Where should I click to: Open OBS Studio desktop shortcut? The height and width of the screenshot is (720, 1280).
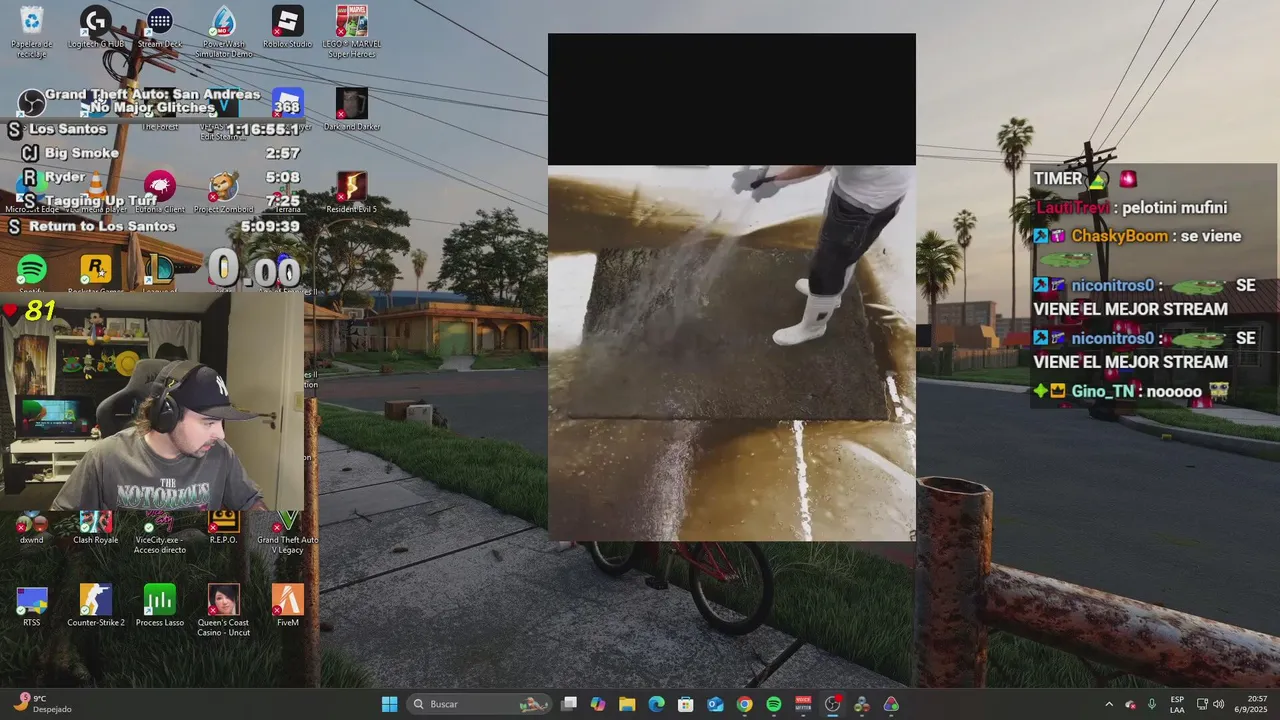pyautogui.click(x=32, y=102)
